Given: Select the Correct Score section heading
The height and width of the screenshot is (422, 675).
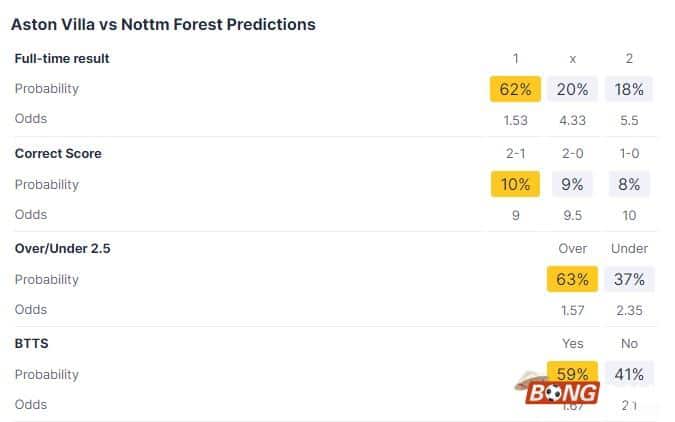Looking at the screenshot, I should 58,153.
